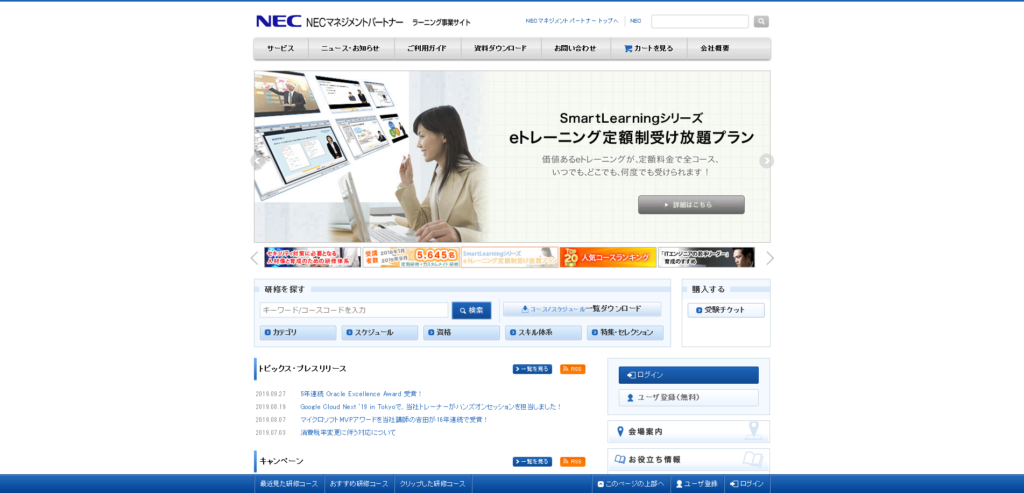Move the thumbnail strip to previous banners
1024x493 pixels.
(x=255, y=258)
